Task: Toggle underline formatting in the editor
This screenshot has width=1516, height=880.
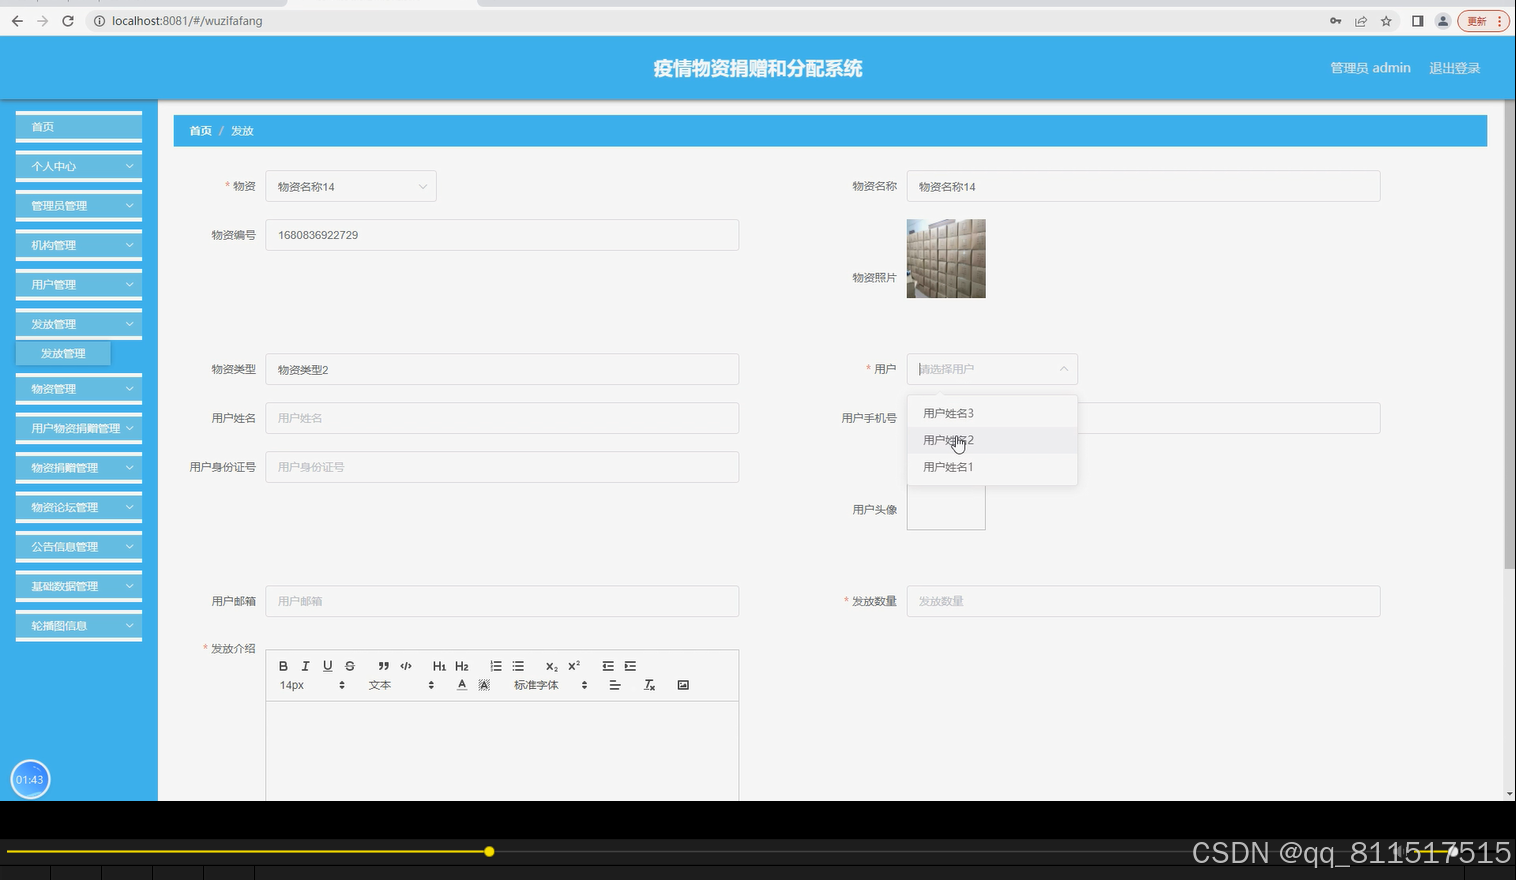Action: point(327,666)
